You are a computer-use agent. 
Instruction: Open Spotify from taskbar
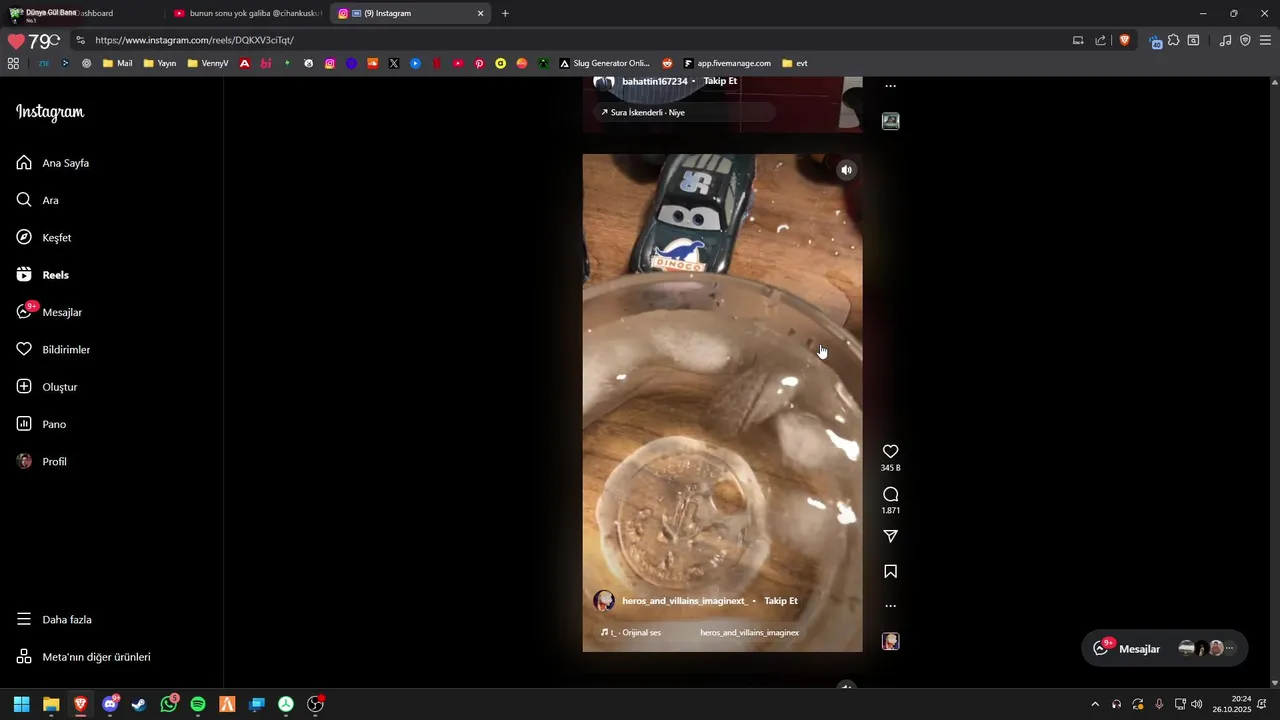198,704
